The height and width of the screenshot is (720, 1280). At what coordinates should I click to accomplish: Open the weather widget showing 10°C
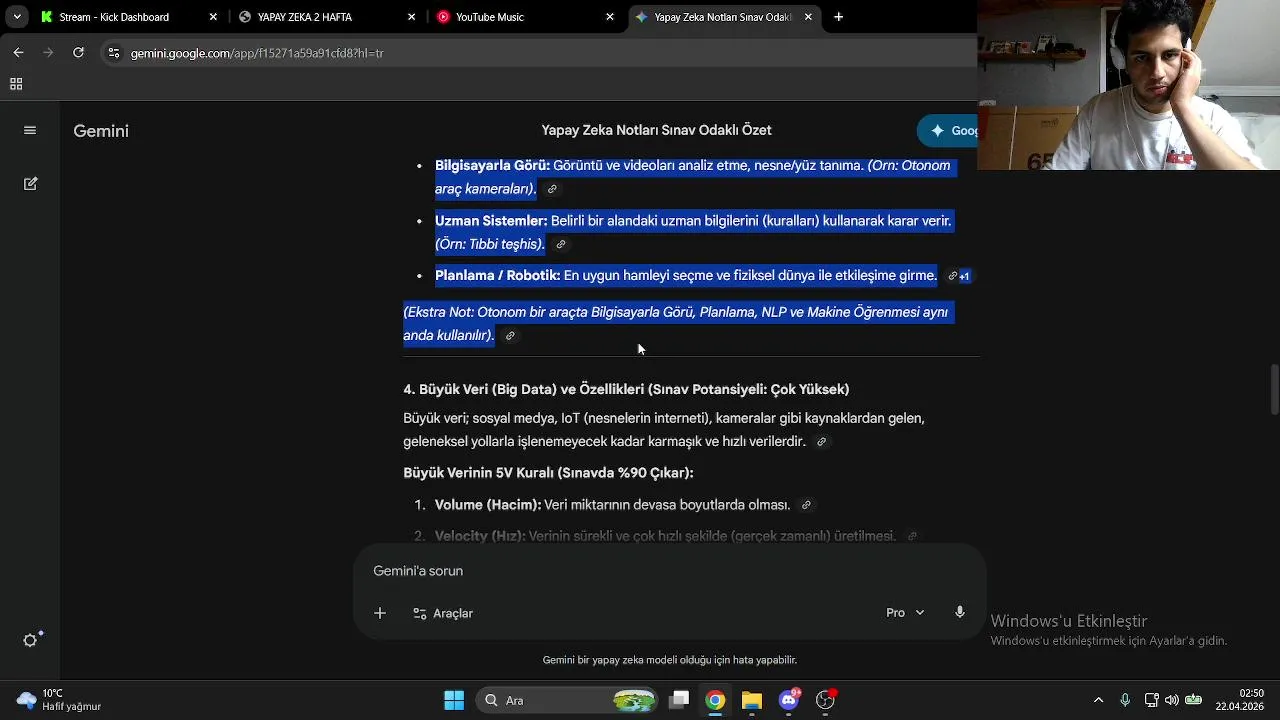(60, 700)
